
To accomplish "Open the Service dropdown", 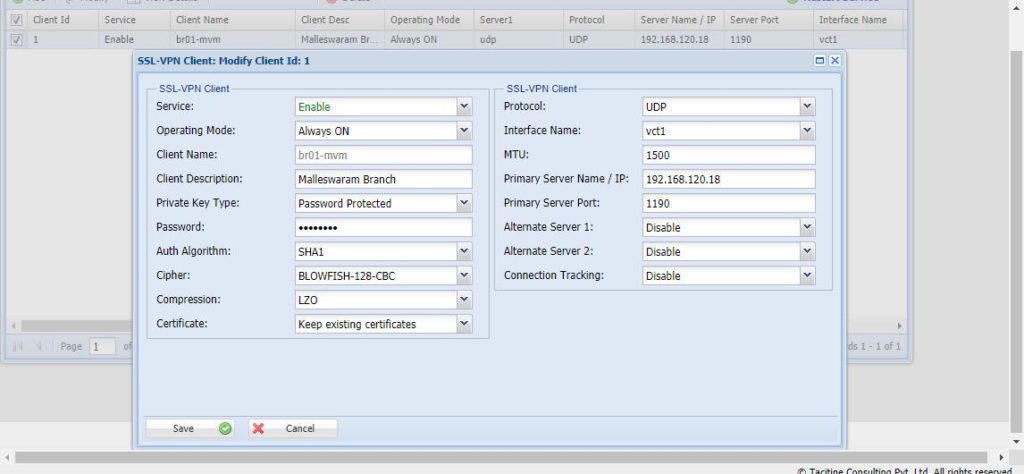I will [463, 106].
